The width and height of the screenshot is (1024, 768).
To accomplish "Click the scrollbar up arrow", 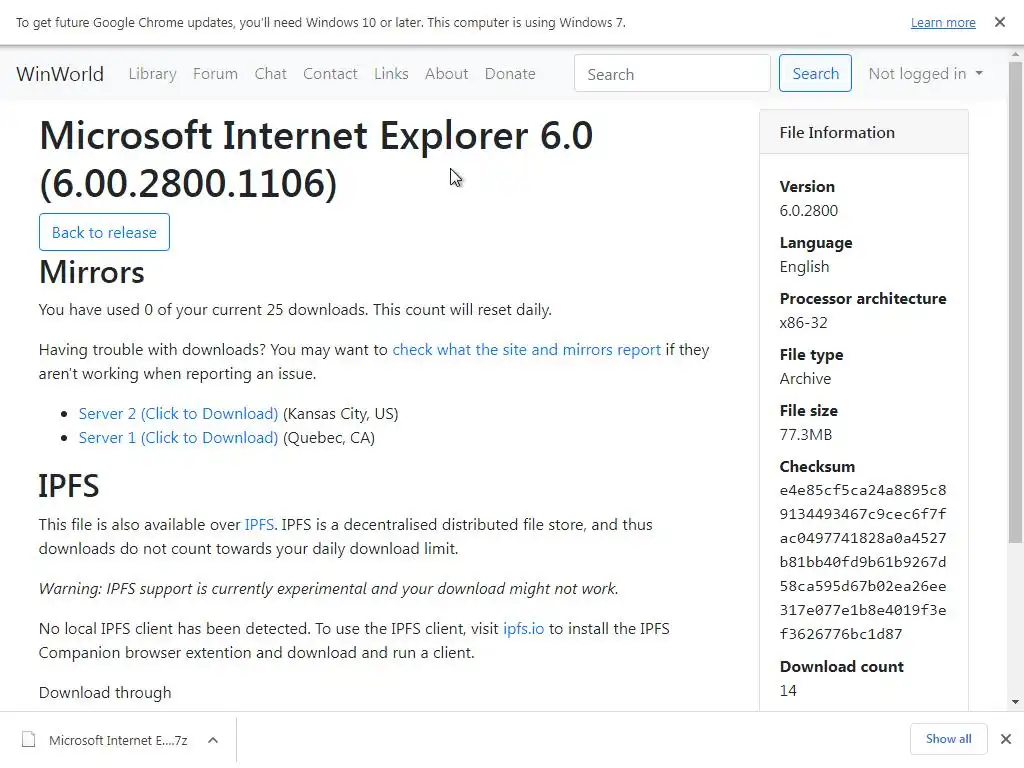I will pos(1015,55).
